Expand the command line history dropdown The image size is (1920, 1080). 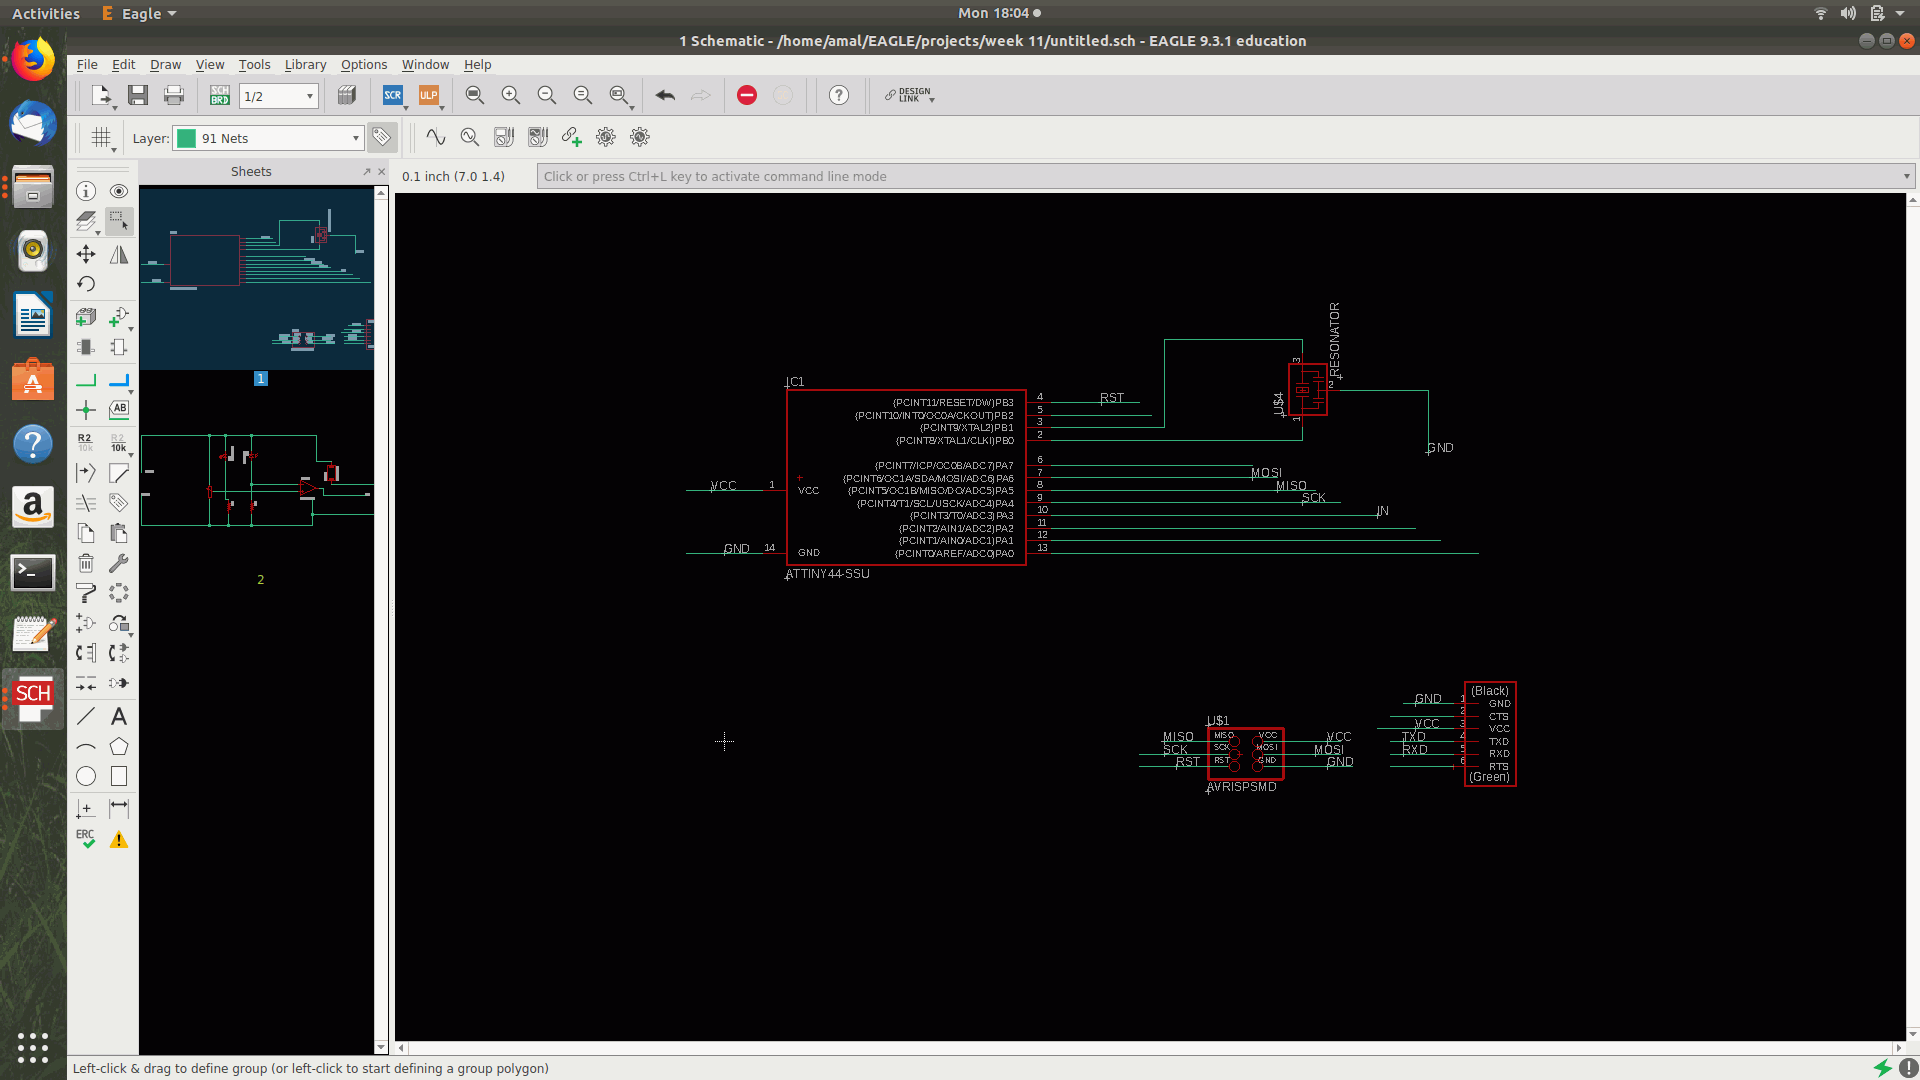[x=1906, y=177]
